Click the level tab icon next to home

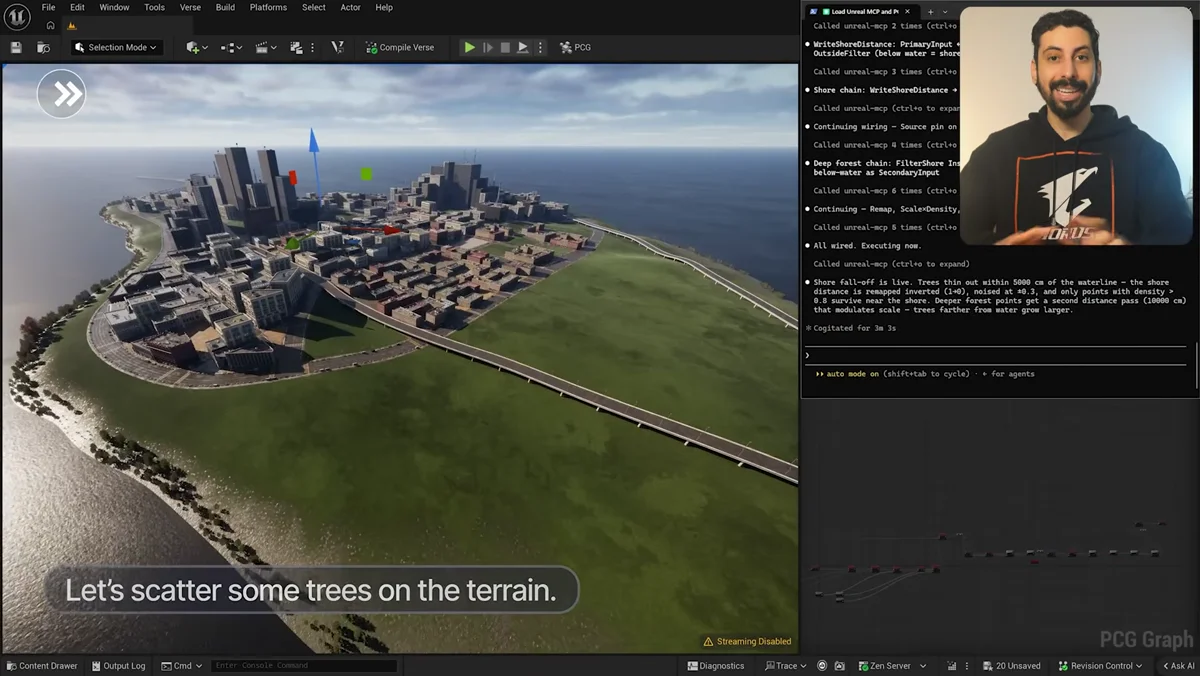(71, 26)
